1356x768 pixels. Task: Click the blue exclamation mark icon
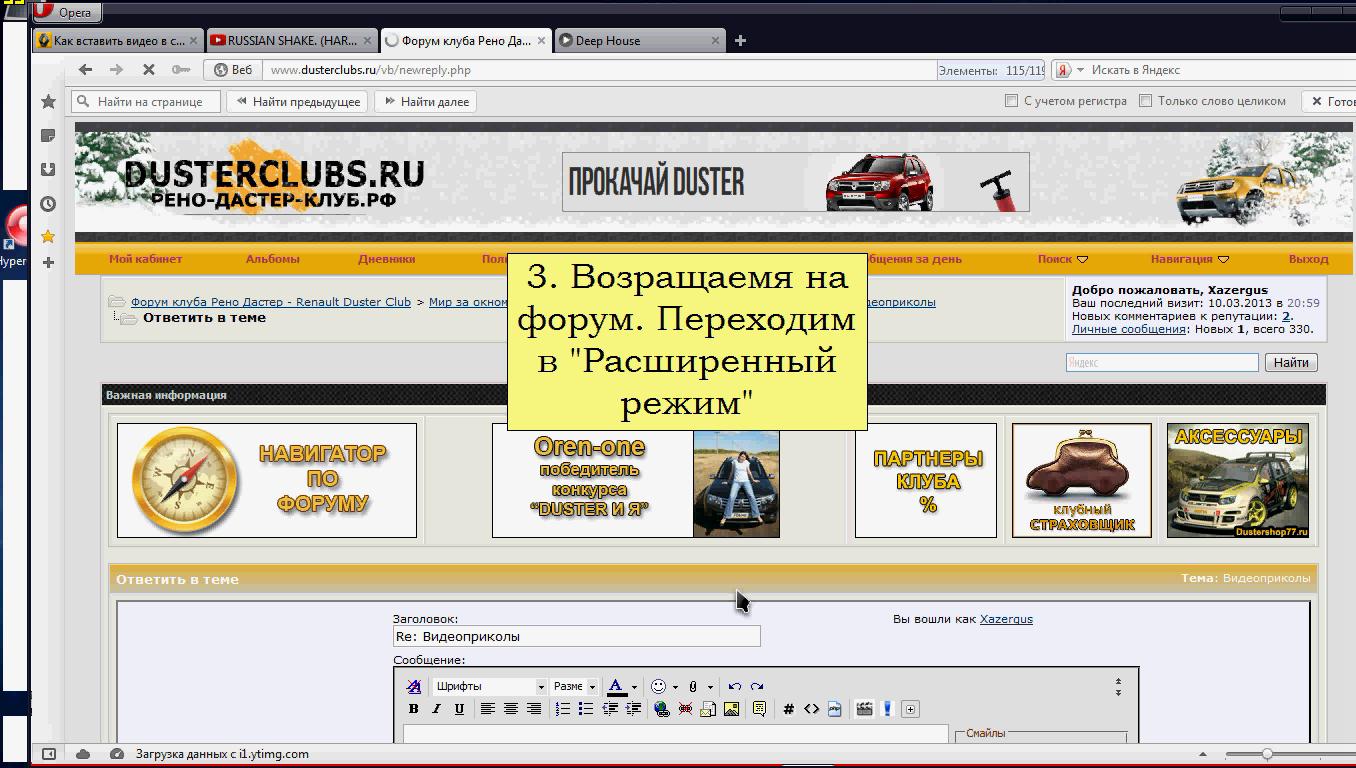tap(887, 709)
